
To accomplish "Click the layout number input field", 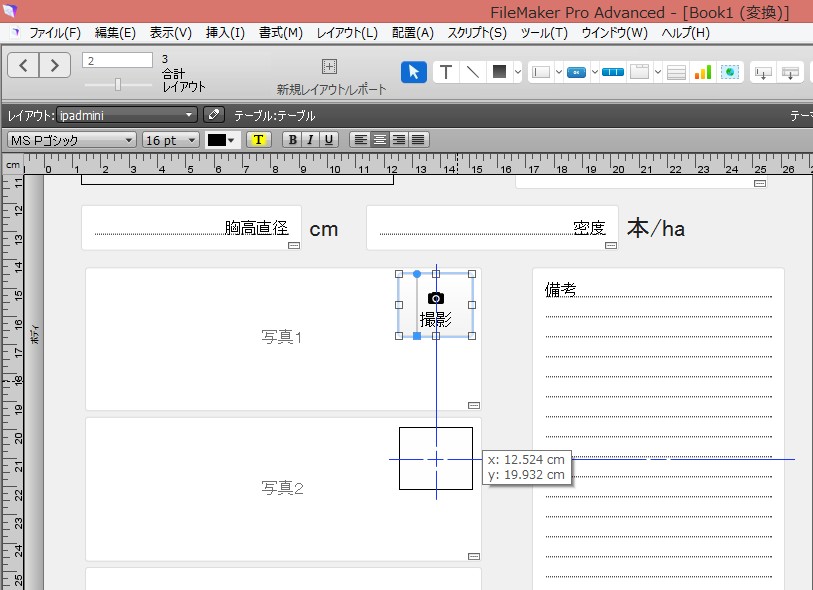I will point(117,61).
